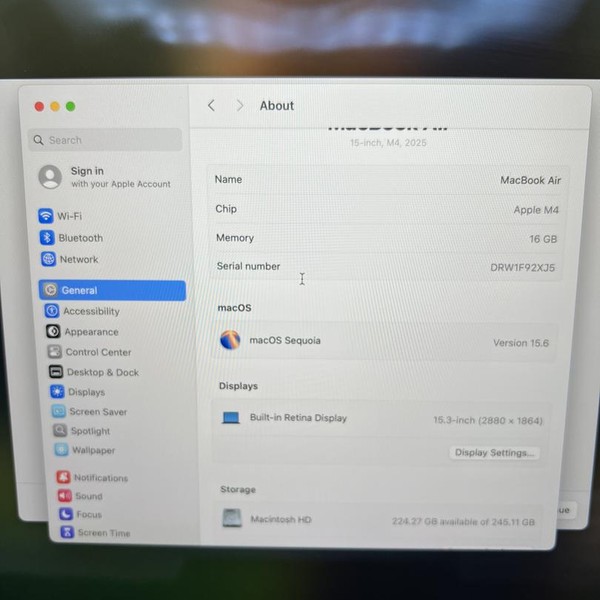Go back with the left chevron
The image size is (600, 600).
point(211,105)
